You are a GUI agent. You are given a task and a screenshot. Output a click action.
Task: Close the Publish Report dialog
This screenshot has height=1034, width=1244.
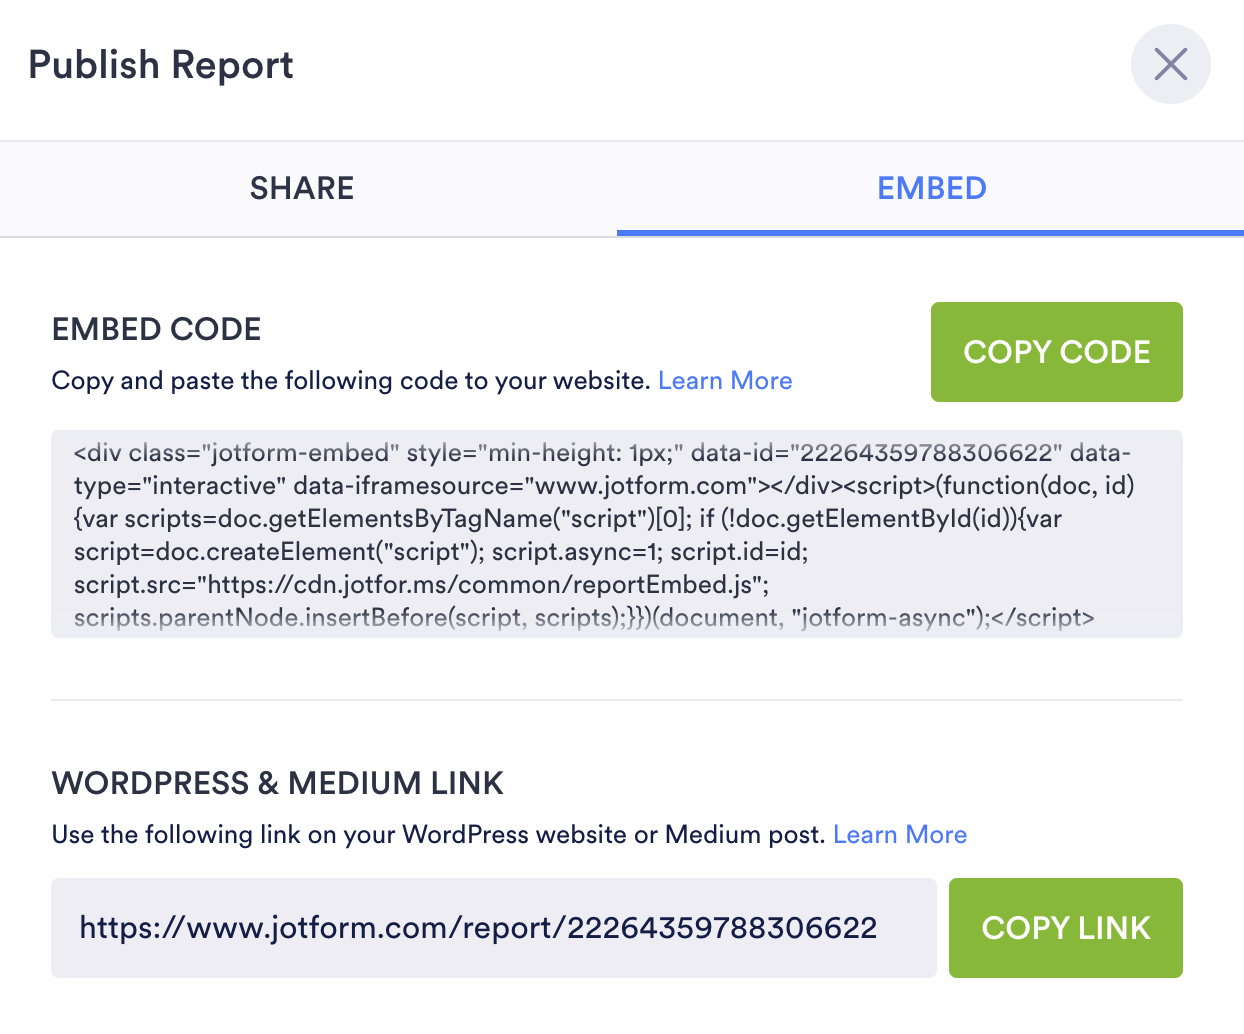pos(1170,64)
